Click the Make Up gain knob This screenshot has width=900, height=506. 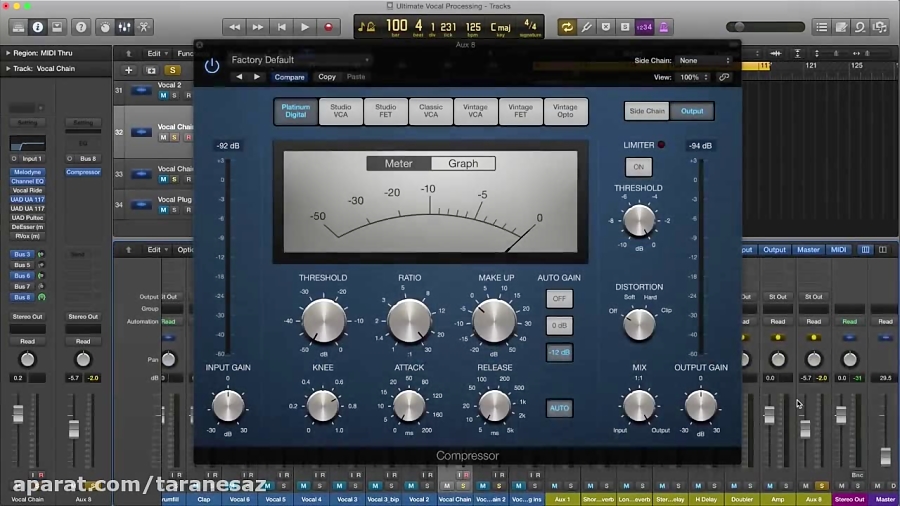(494, 321)
